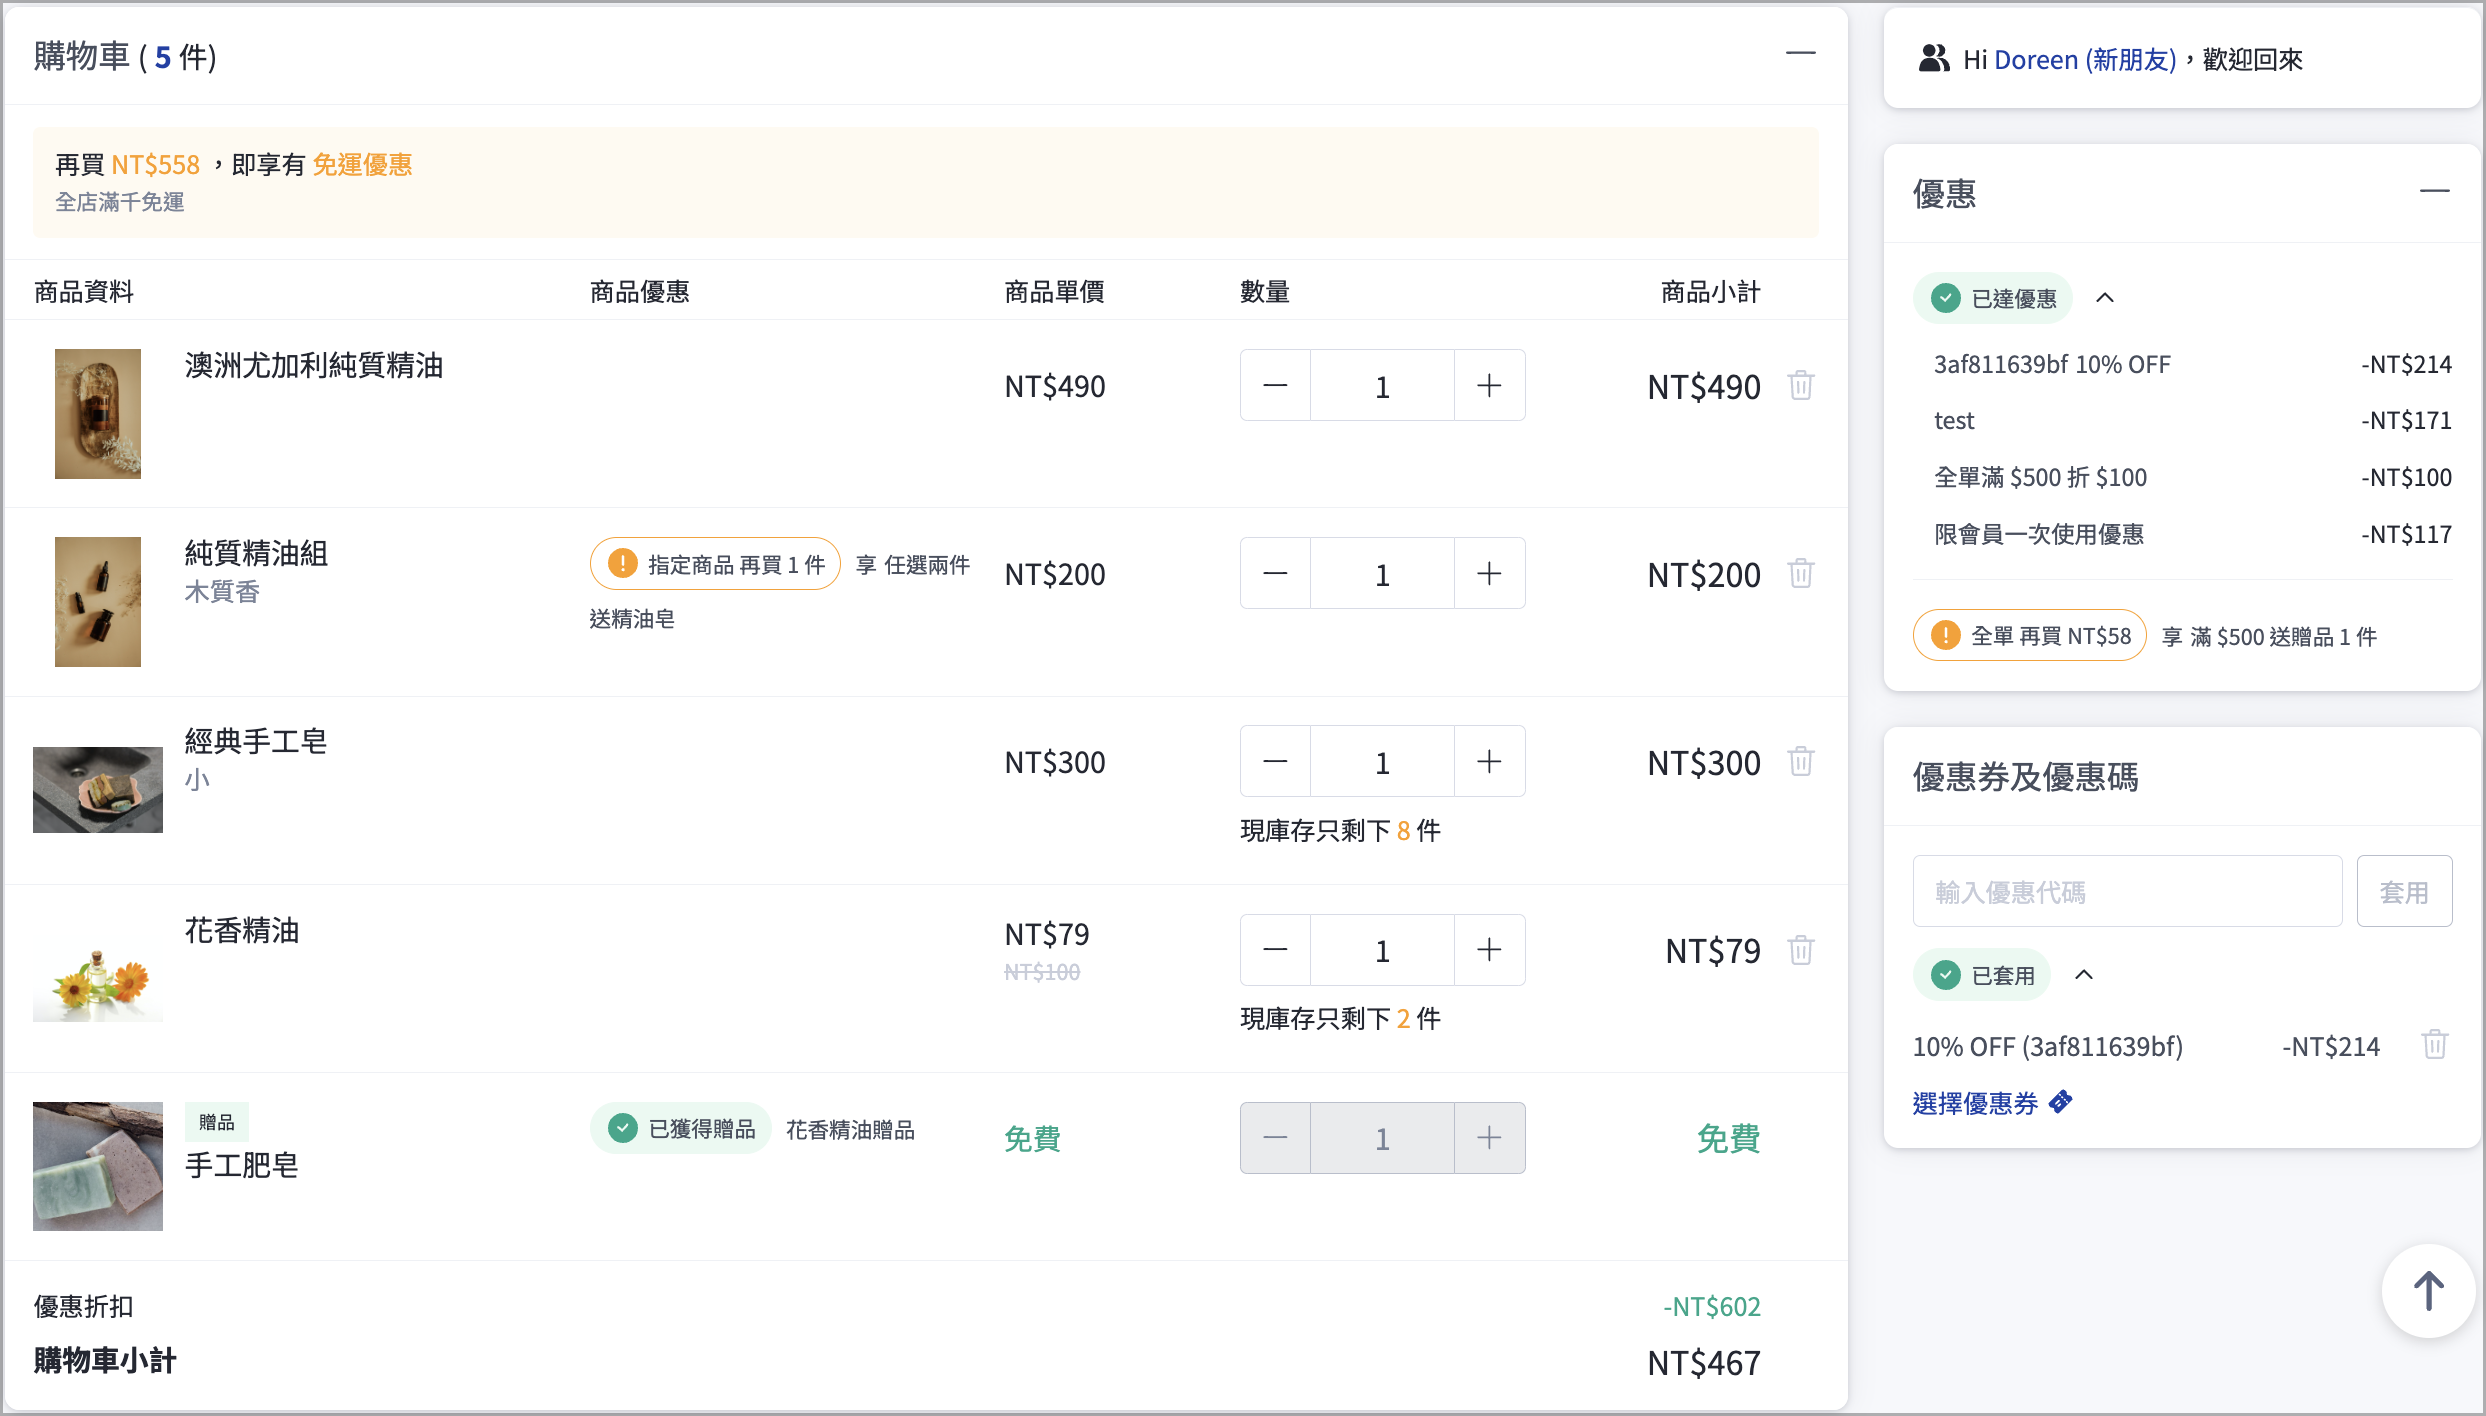The image size is (2486, 1416).
Task: Click the 輸入優惠代碼 input field
Action: (2127, 891)
